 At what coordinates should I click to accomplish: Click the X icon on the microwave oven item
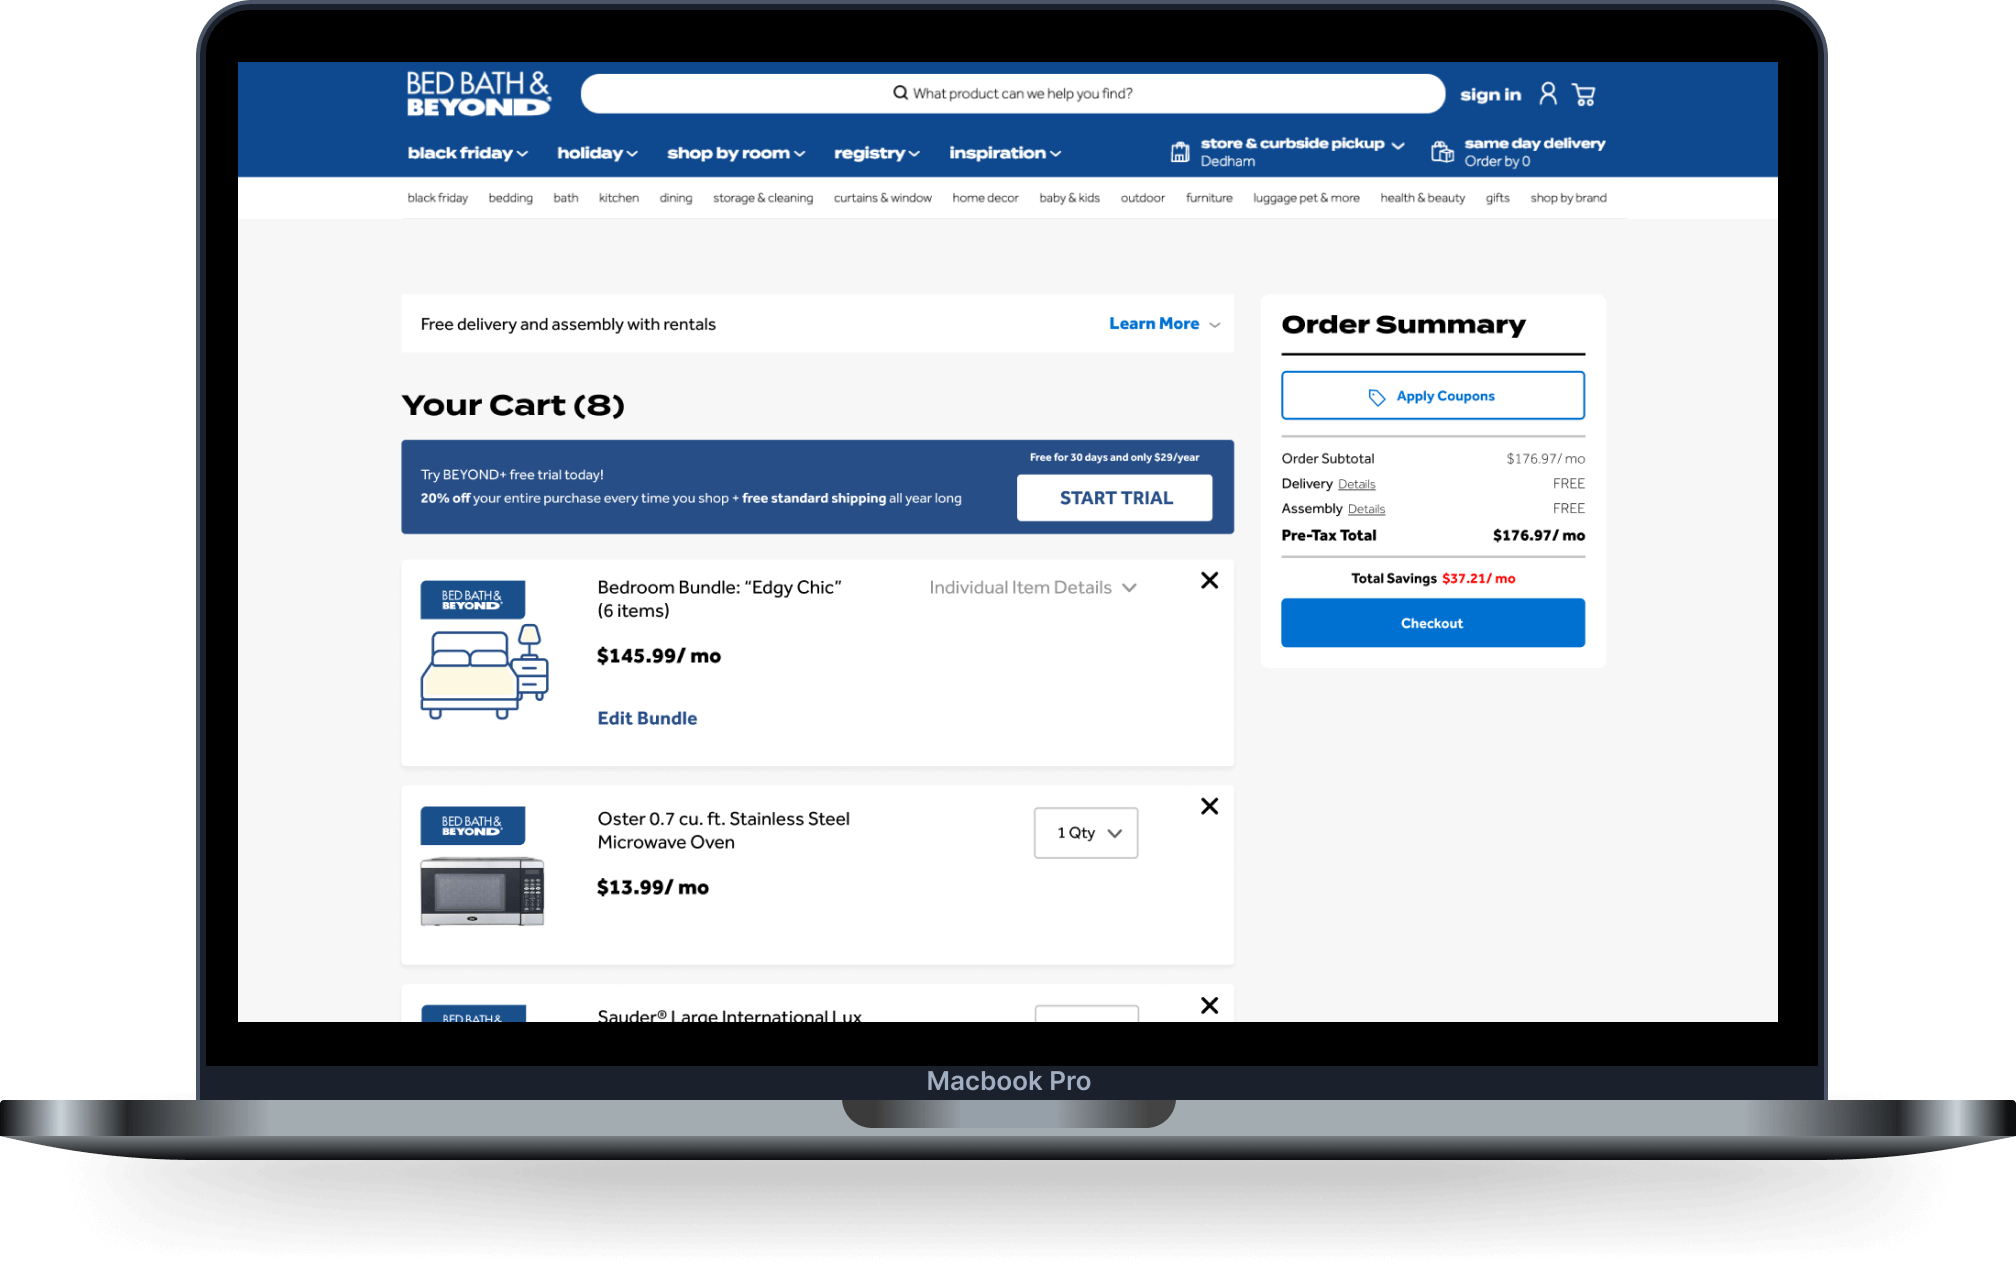point(1208,806)
